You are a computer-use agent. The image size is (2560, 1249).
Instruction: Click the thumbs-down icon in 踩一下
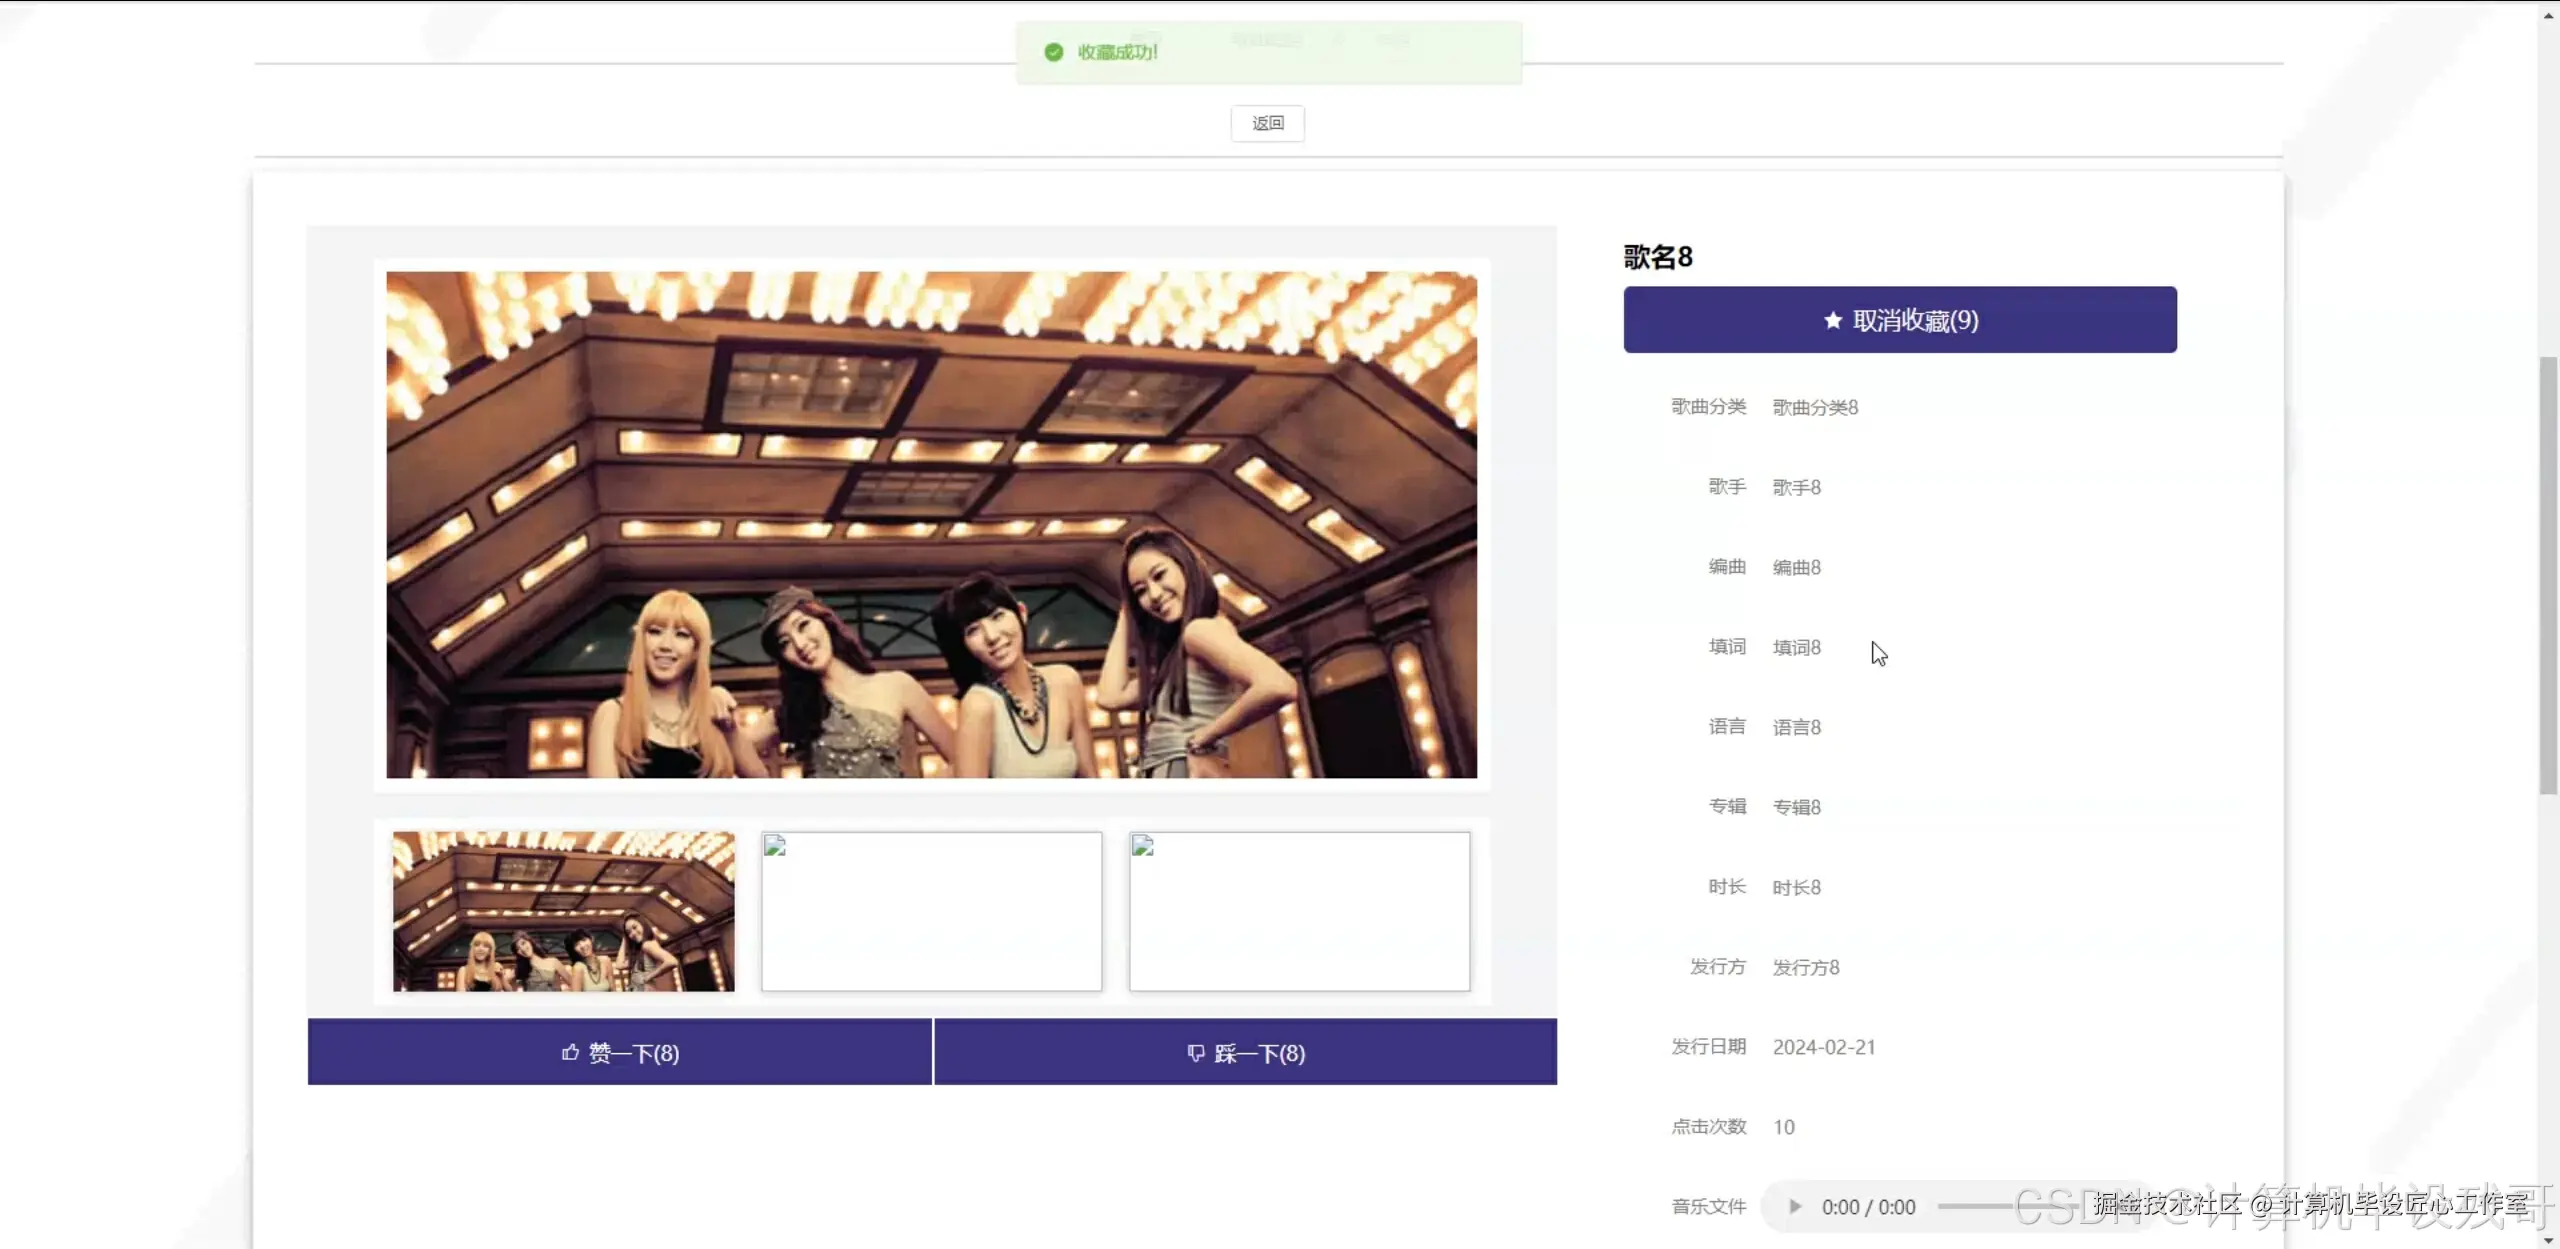point(1195,1052)
